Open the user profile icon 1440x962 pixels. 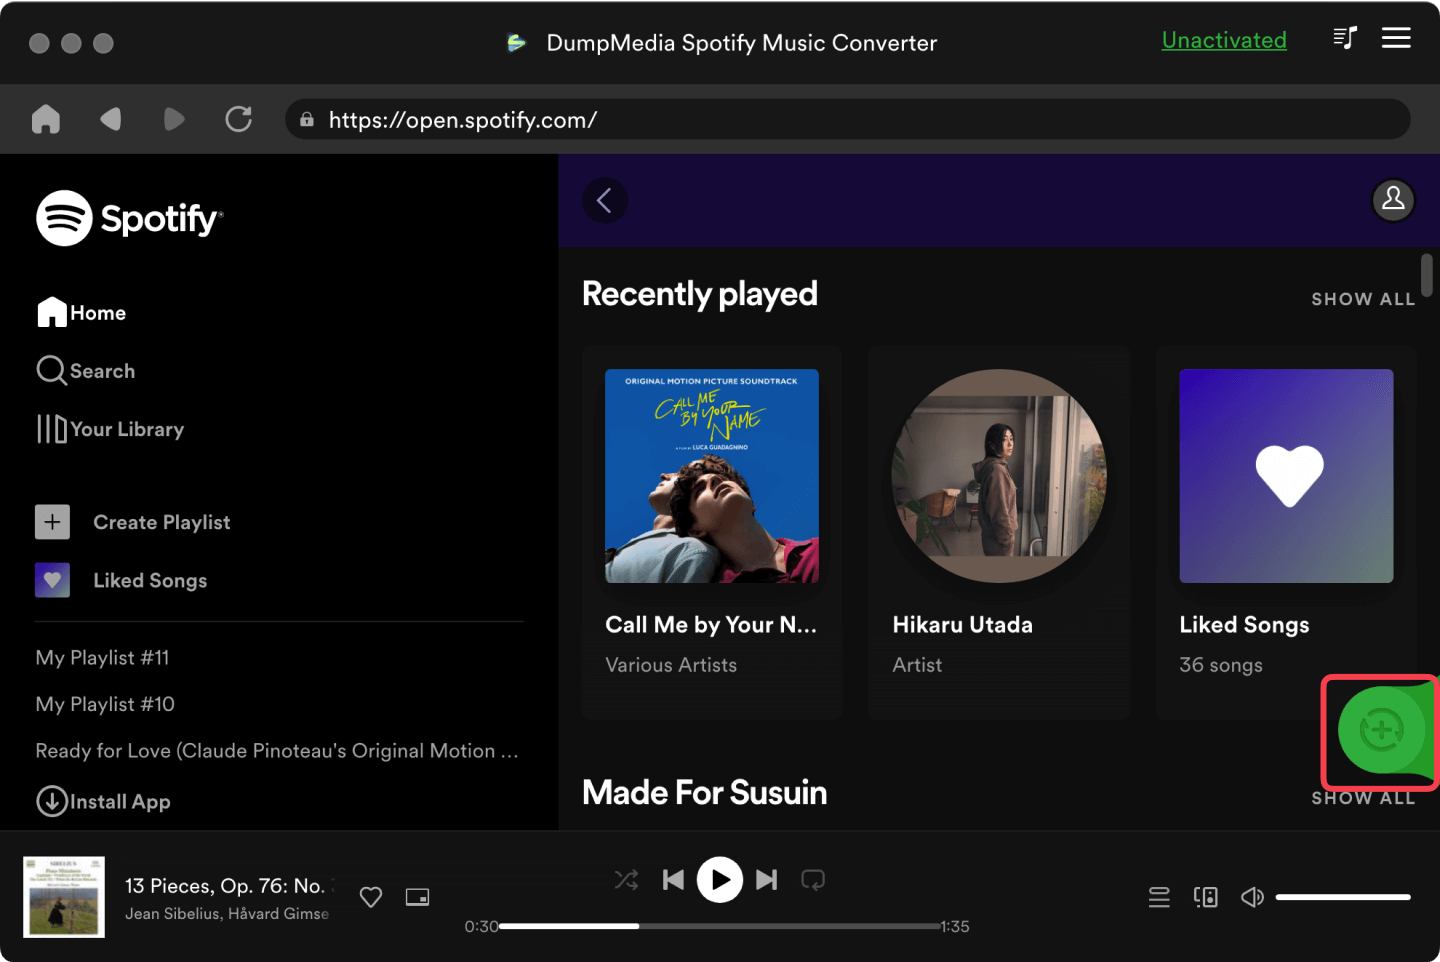[x=1393, y=200]
